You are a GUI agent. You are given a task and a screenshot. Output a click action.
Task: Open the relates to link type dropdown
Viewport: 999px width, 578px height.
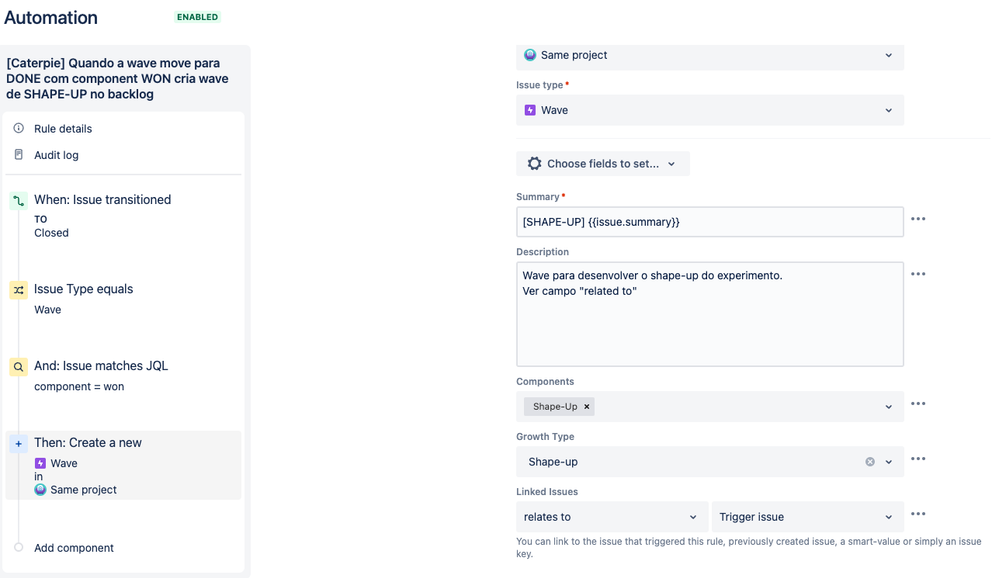click(x=612, y=517)
